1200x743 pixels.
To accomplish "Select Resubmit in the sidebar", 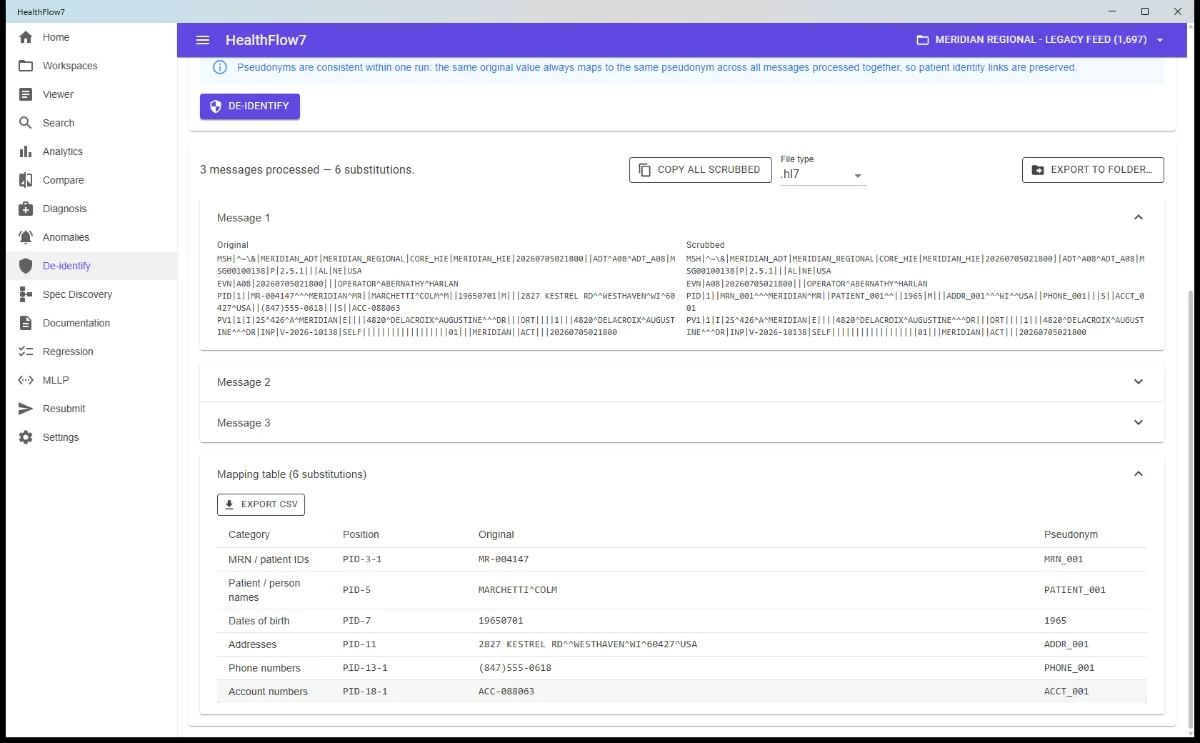I will coord(64,409).
